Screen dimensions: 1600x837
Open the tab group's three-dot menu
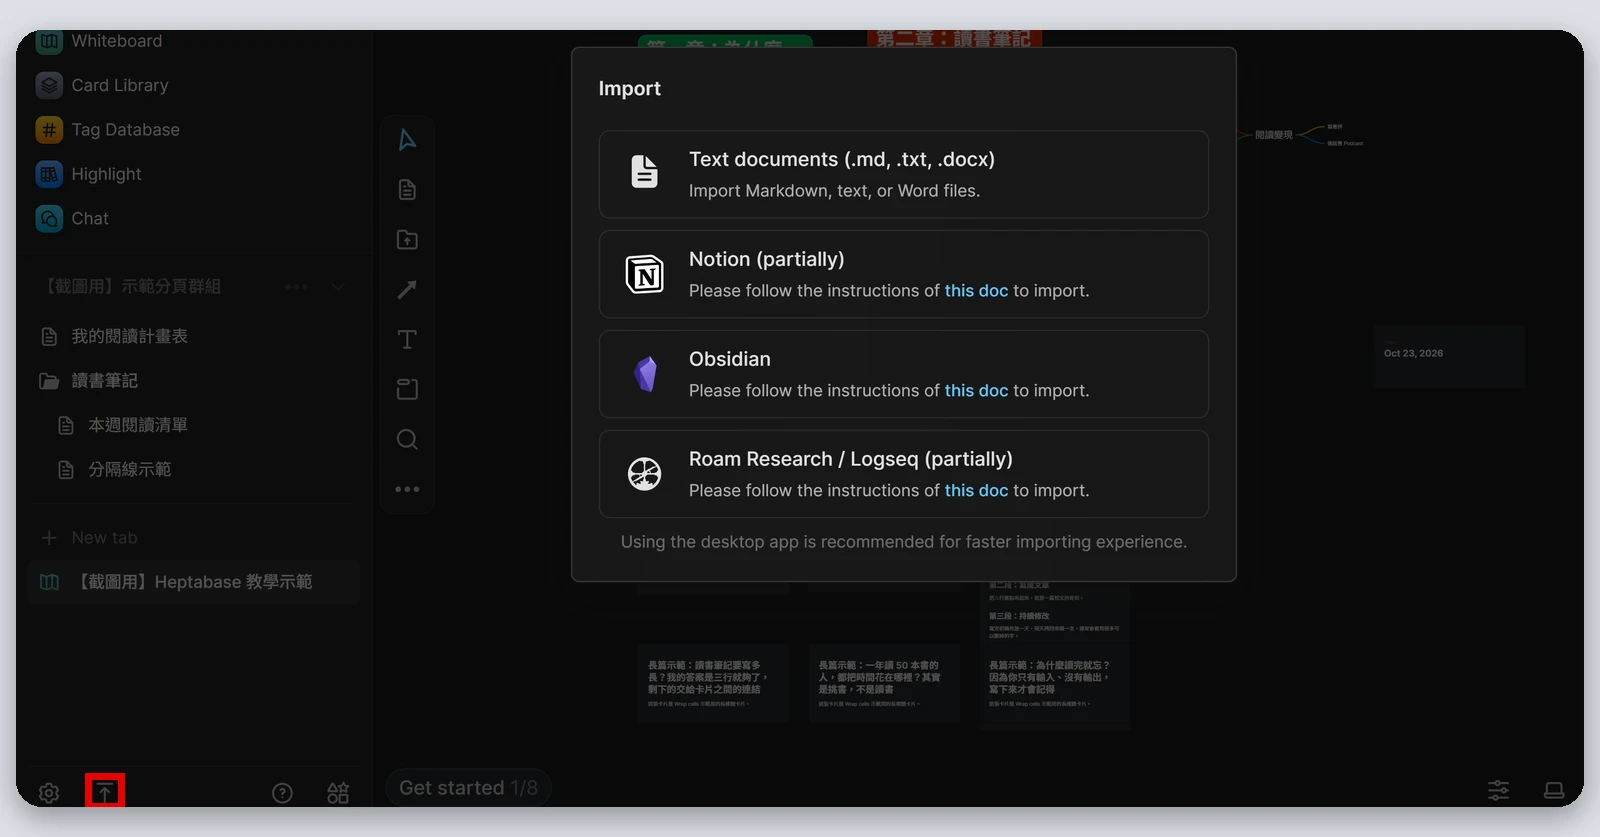point(296,287)
